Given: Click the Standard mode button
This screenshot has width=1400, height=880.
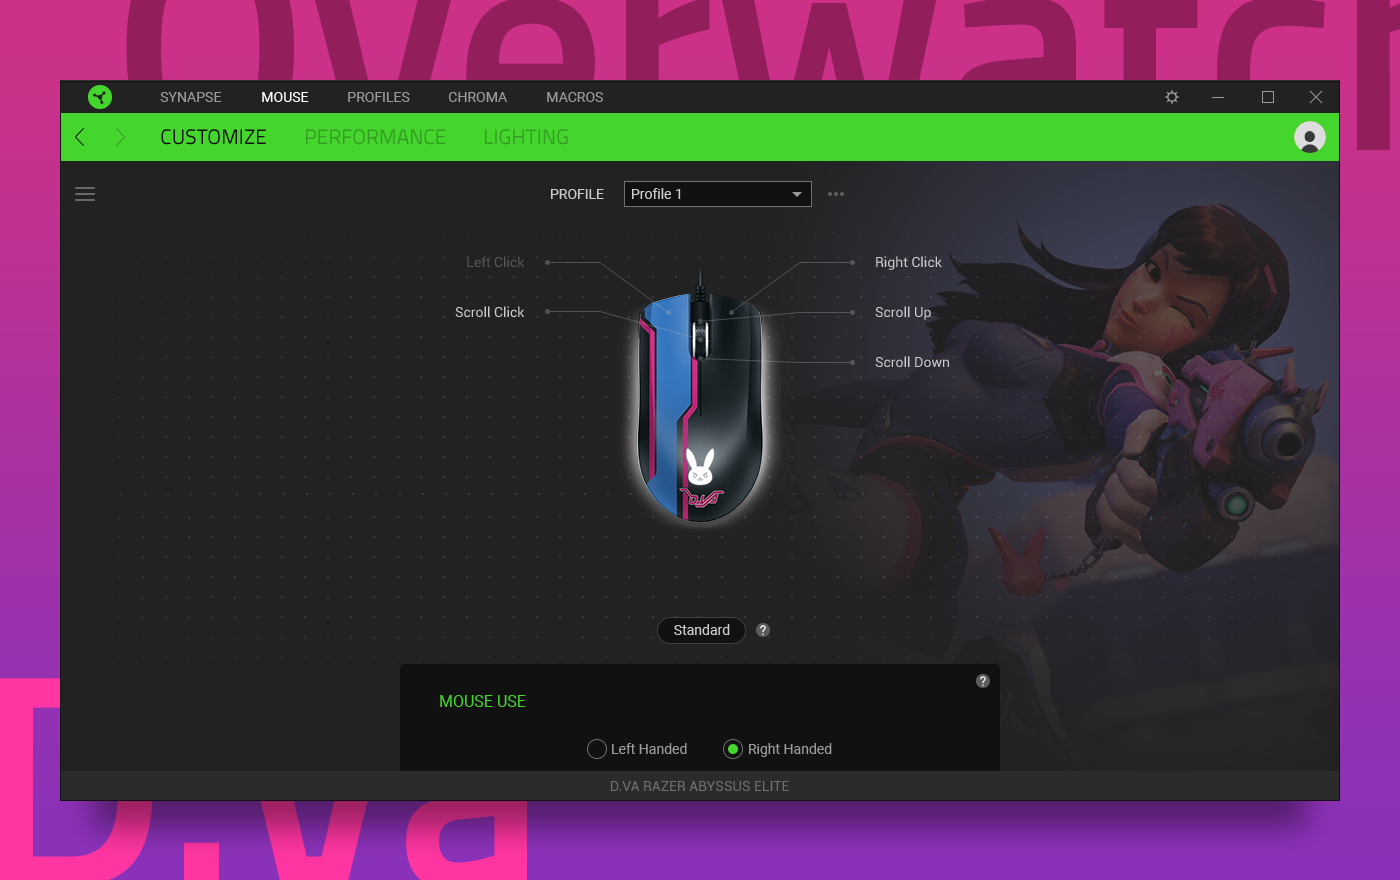Looking at the screenshot, I should pyautogui.click(x=701, y=630).
